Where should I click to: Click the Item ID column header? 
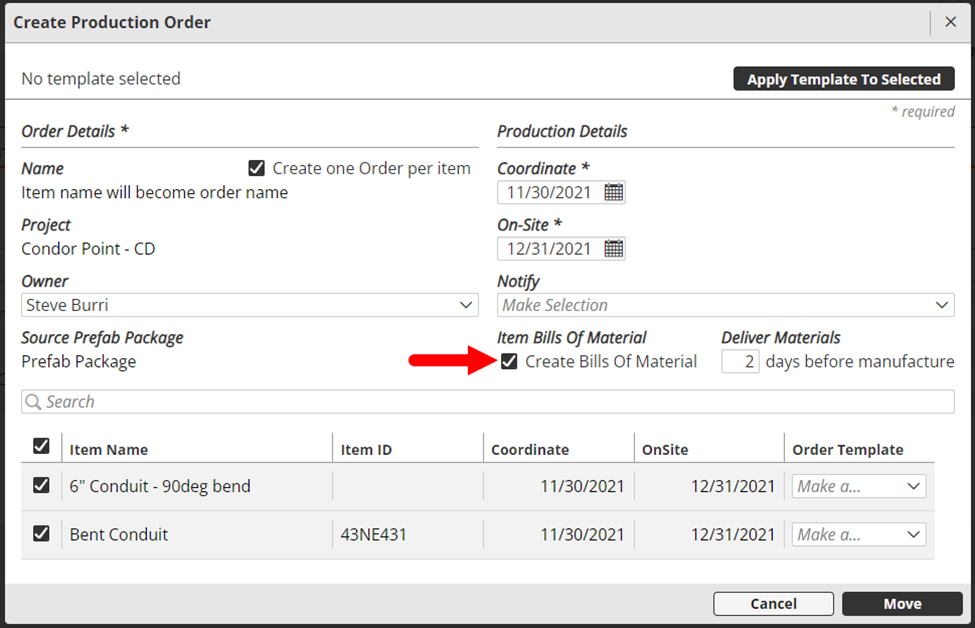[x=366, y=450]
